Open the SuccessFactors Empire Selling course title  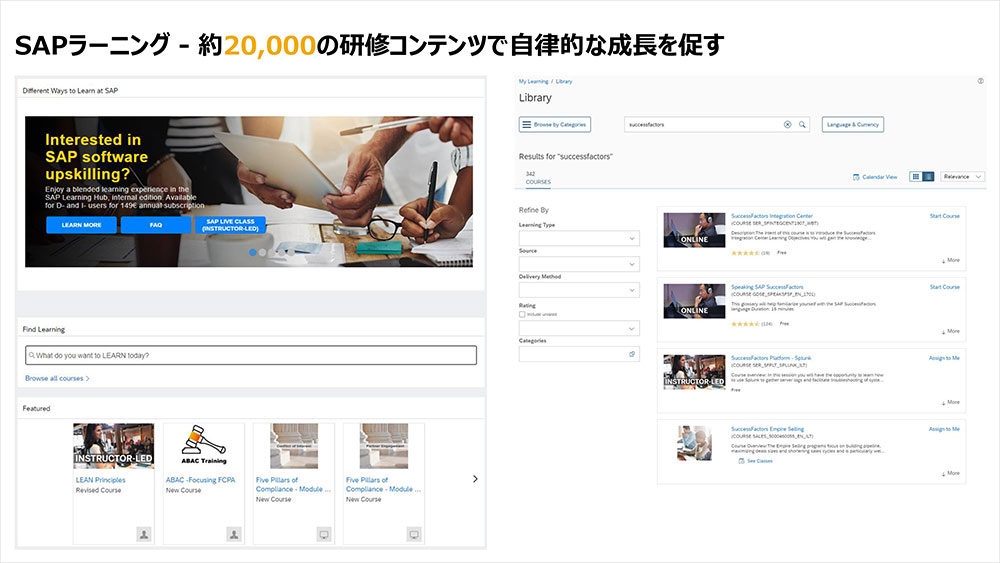coord(767,429)
